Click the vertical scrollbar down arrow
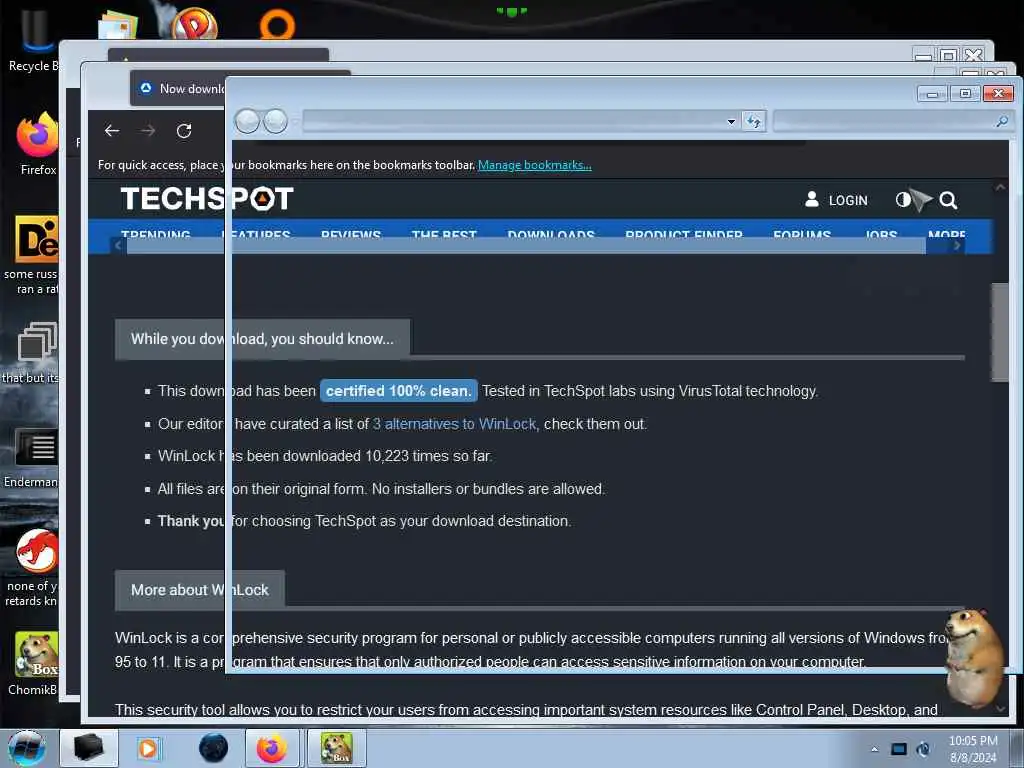Screen dimensions: 1024x768 click(1000, 709)
